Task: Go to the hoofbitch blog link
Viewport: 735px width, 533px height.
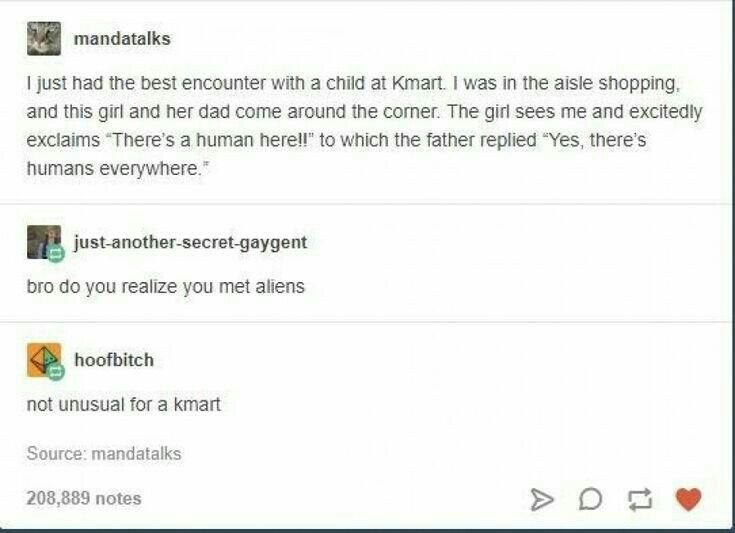Action: click(114, 360)
